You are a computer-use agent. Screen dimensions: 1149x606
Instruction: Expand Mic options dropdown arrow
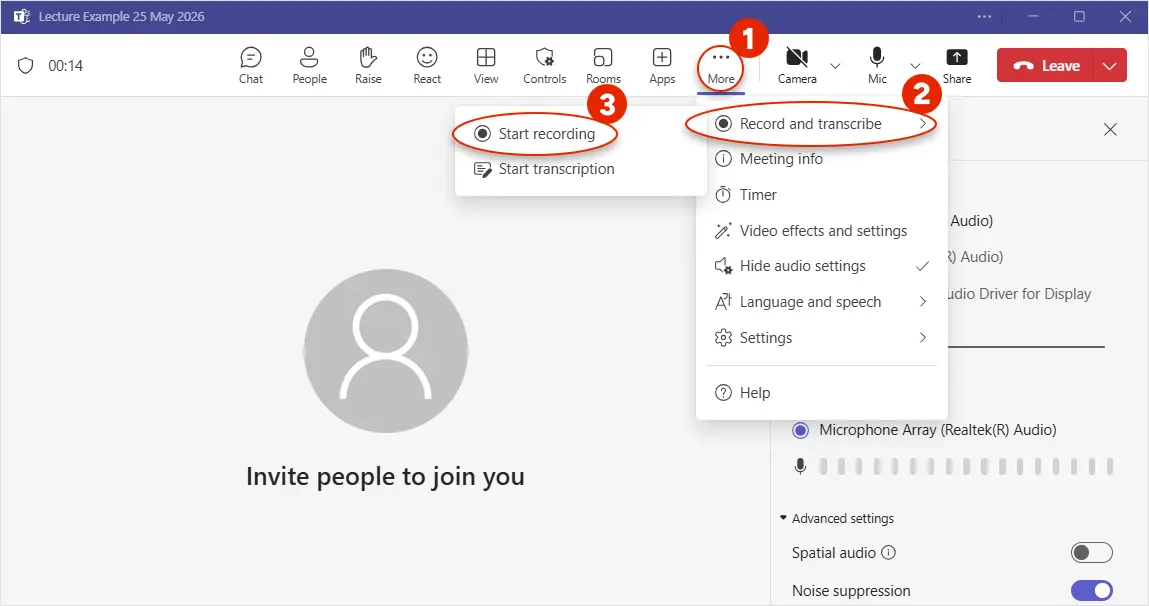pos(915,66)
